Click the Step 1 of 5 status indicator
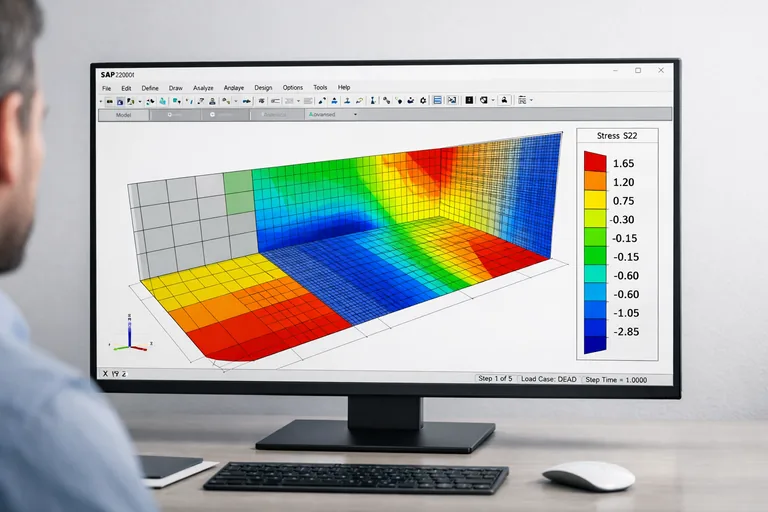 point(497,379)
